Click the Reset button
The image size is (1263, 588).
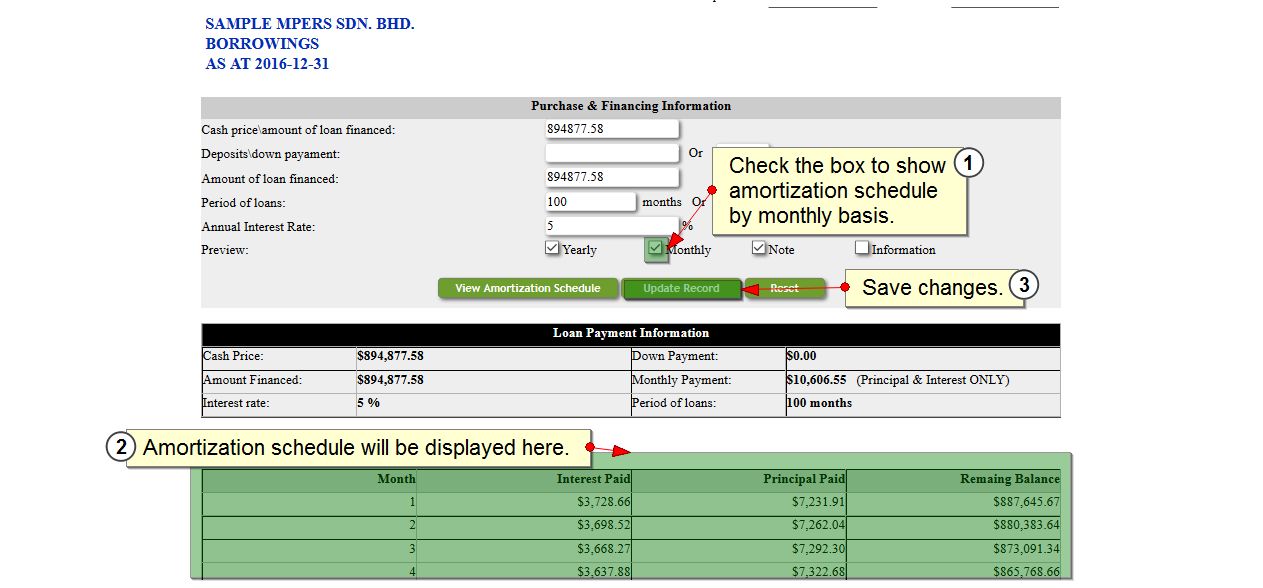point(785,288)
